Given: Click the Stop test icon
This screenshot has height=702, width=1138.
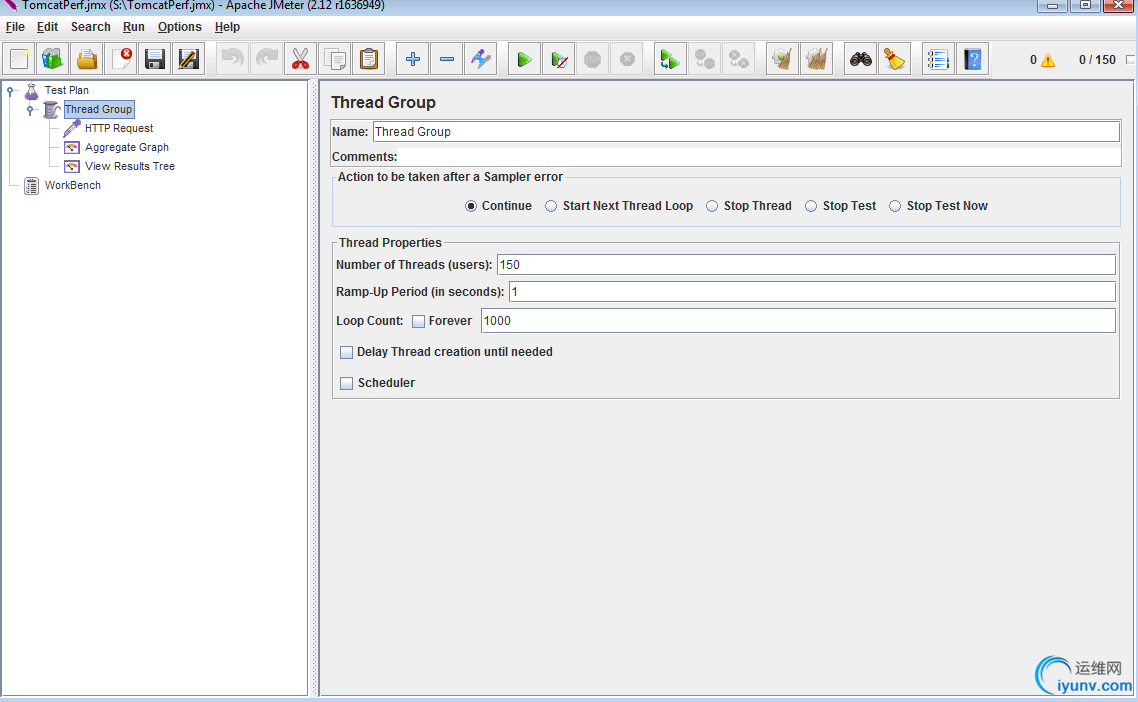Looking at the screenshot, I should point(592,59).
